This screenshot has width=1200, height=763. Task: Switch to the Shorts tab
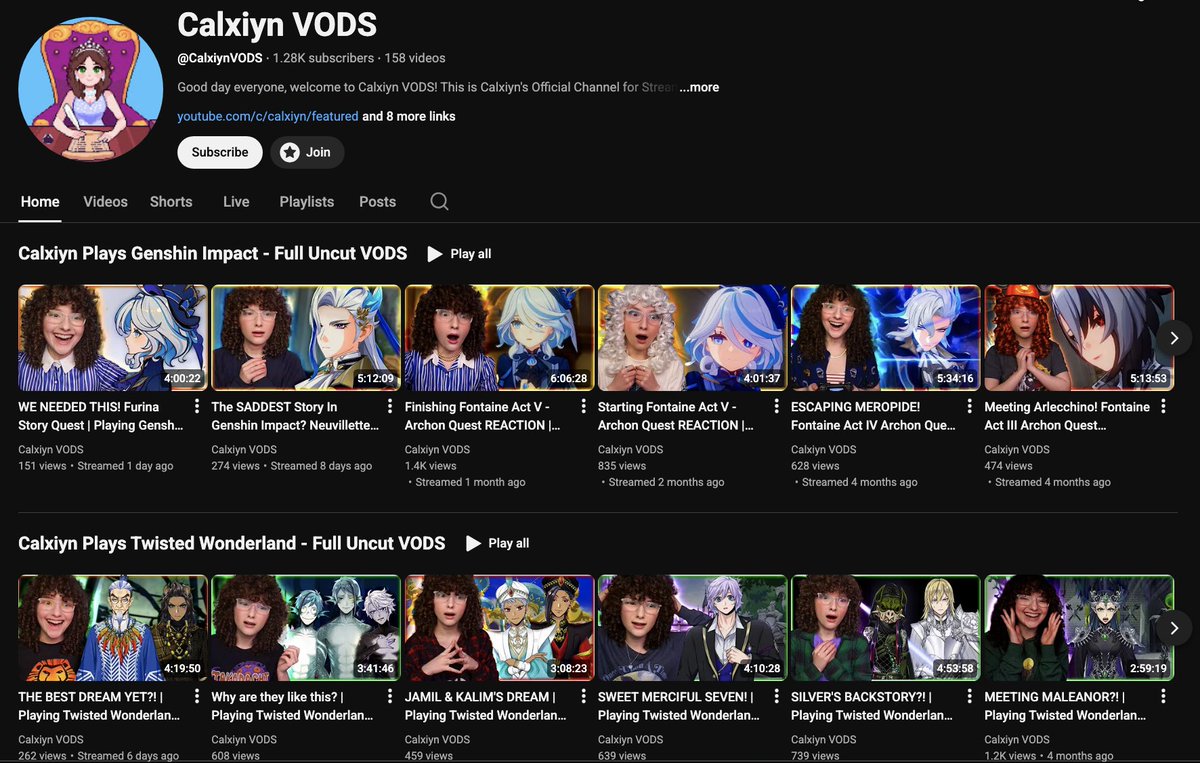coord(171,201)
